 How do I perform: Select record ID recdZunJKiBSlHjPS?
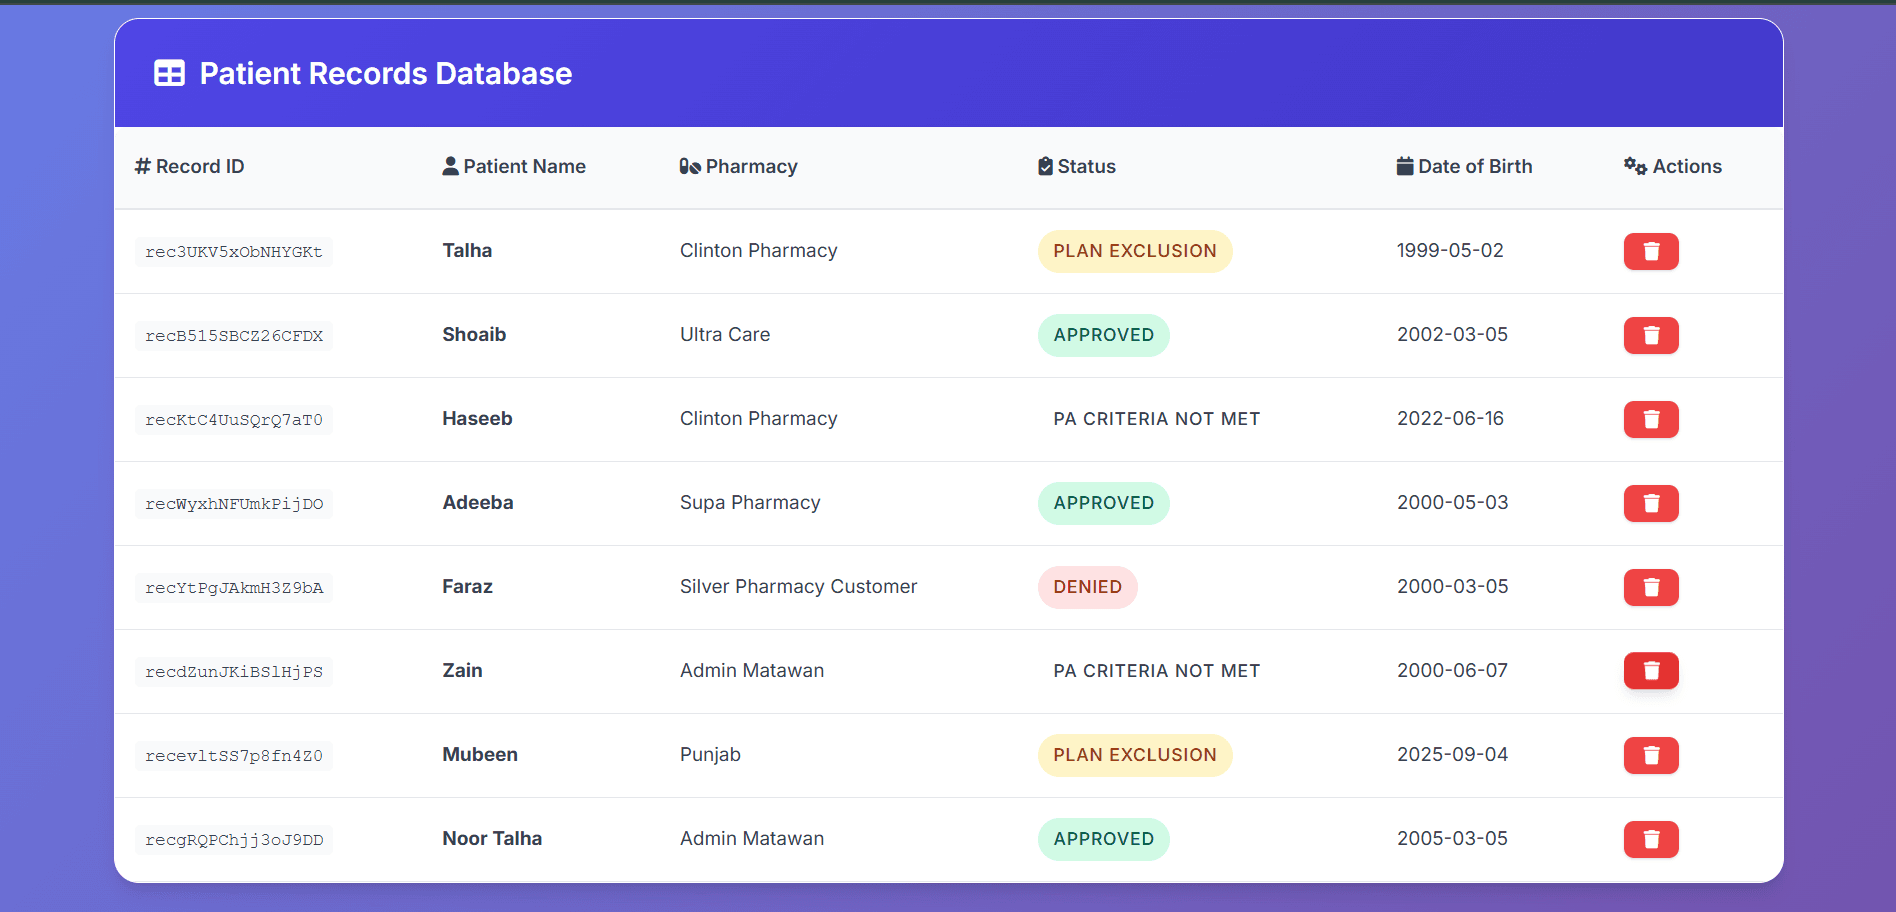[234, 672]
